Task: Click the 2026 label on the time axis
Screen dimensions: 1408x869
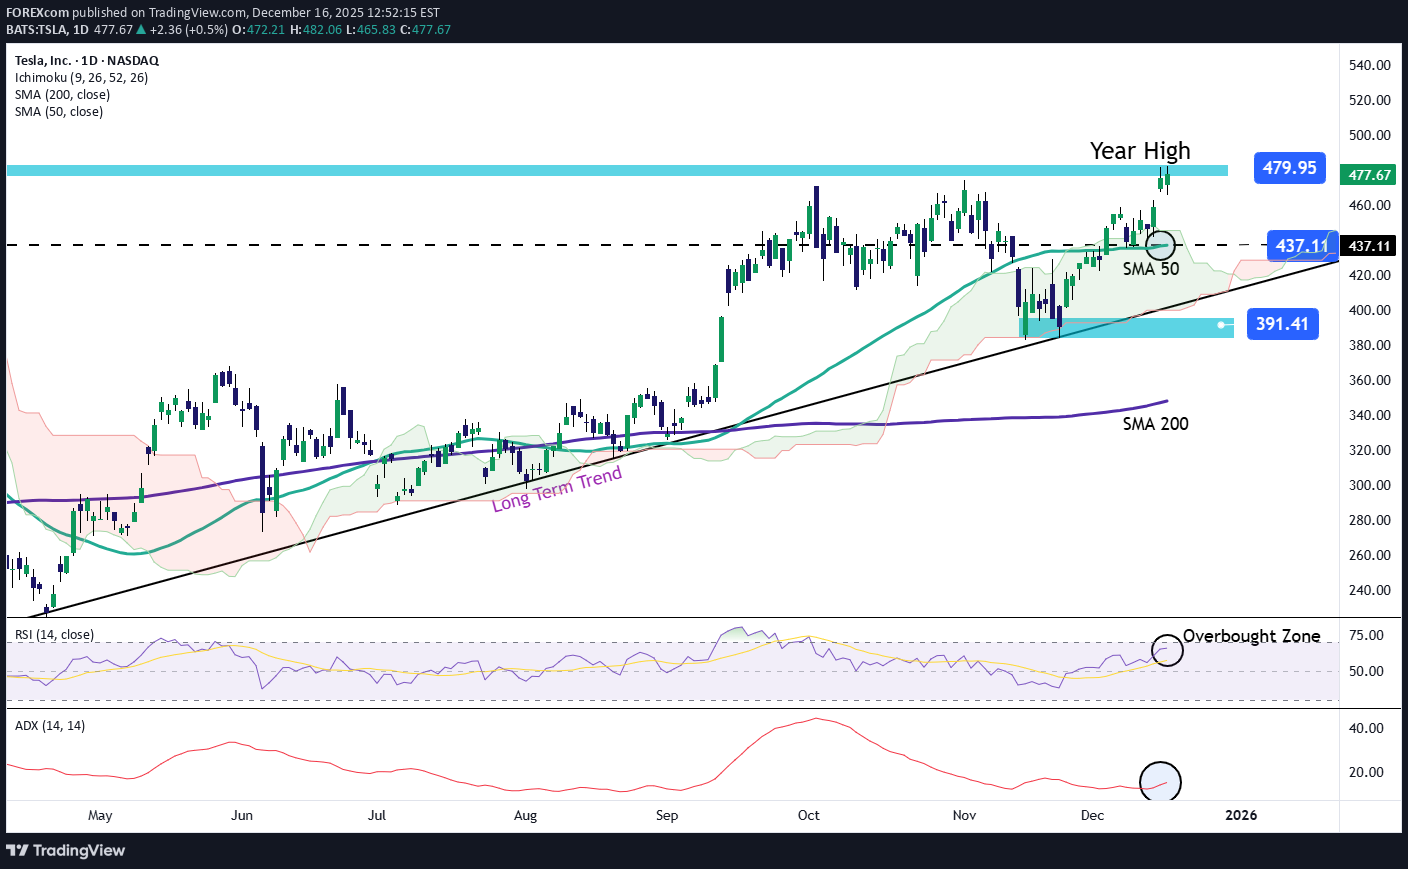Action: 1241,815
